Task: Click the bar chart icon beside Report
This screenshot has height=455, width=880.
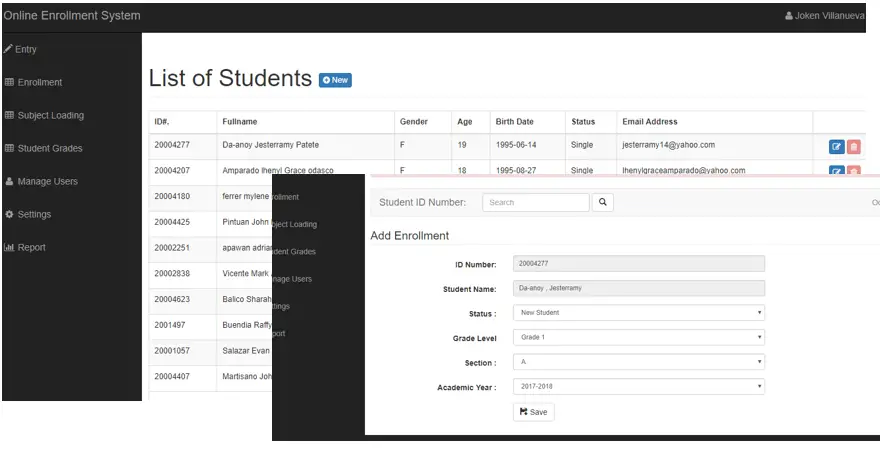Action: [x=9, y=247]
